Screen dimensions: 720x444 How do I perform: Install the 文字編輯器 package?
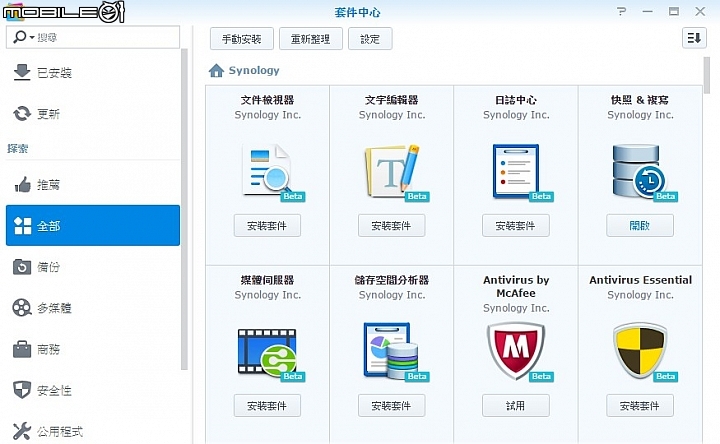click(x=392, y=225)
